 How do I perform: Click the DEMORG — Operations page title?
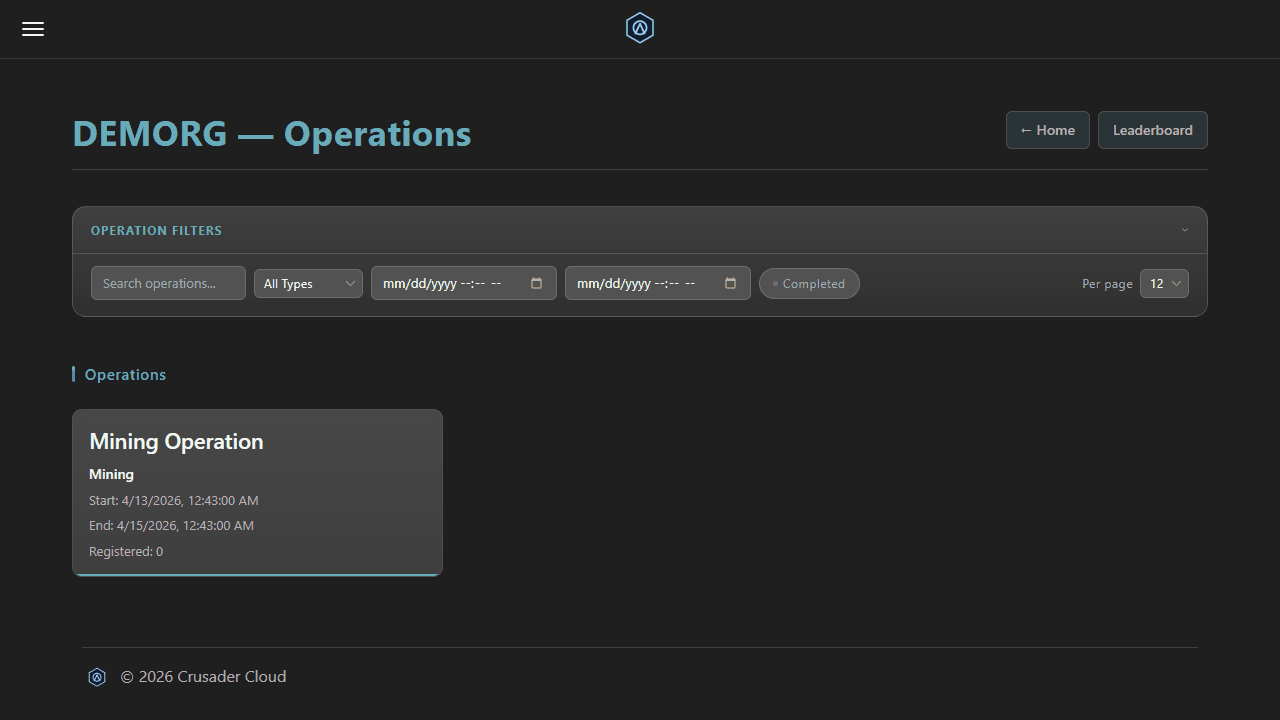271,133
